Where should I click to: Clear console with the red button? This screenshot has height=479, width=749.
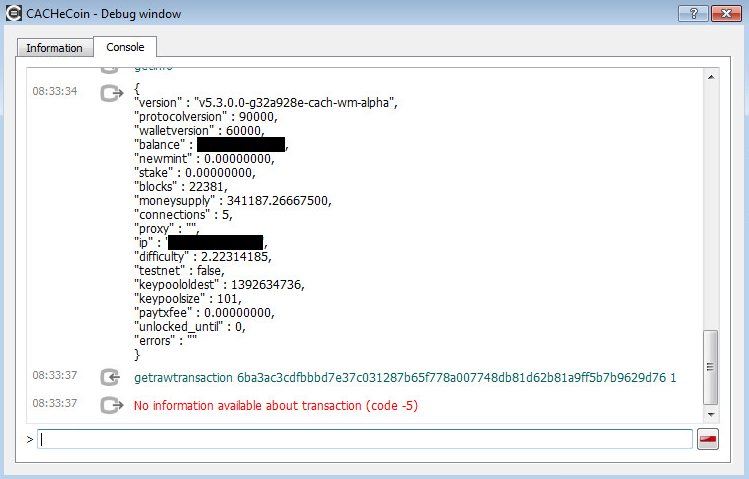(x=707, y=439)
